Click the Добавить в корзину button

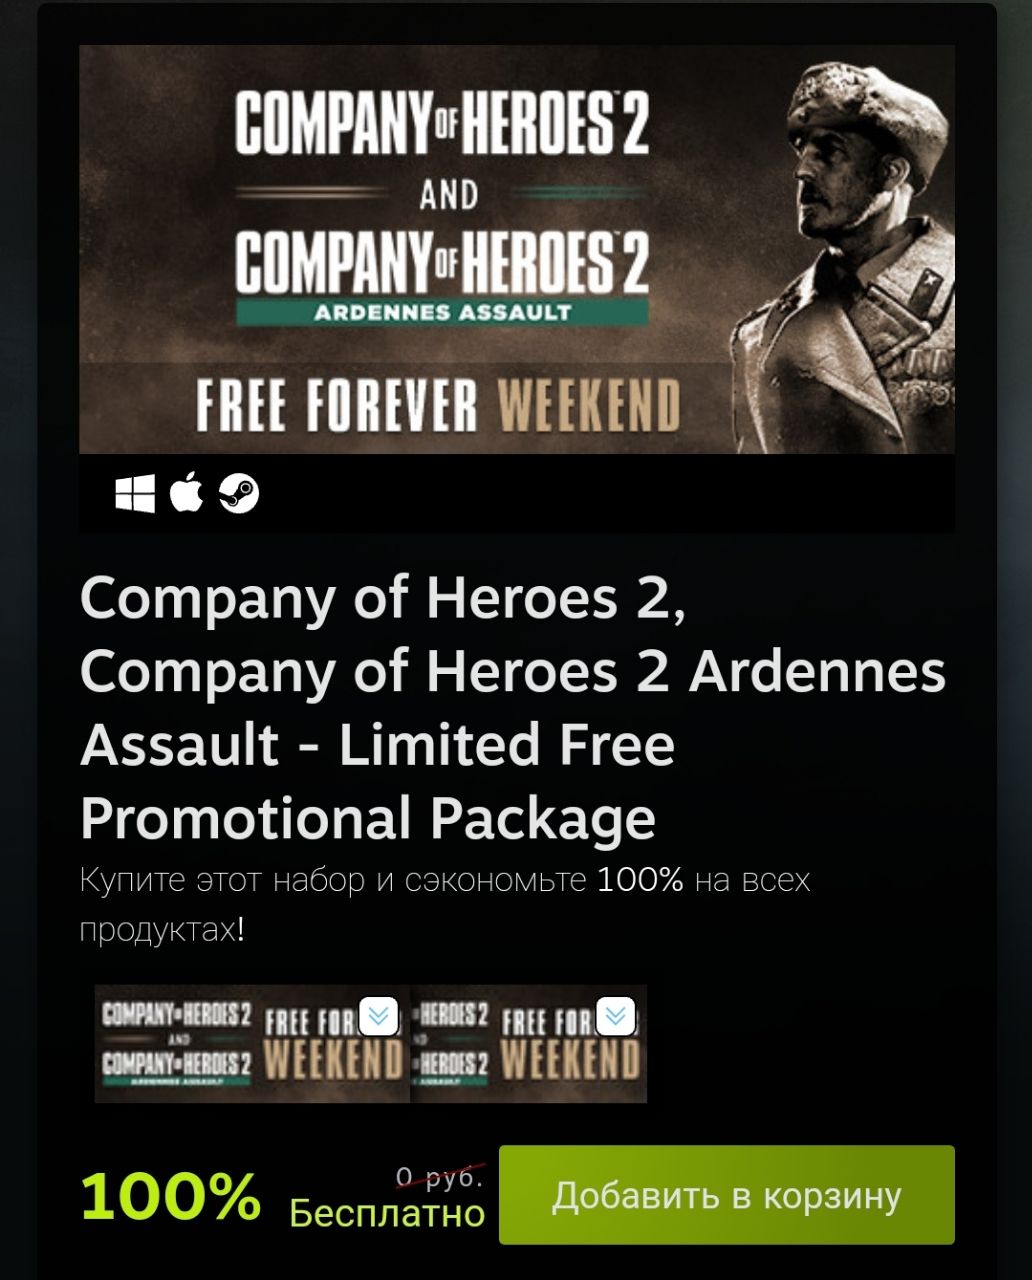[727, 1195]
